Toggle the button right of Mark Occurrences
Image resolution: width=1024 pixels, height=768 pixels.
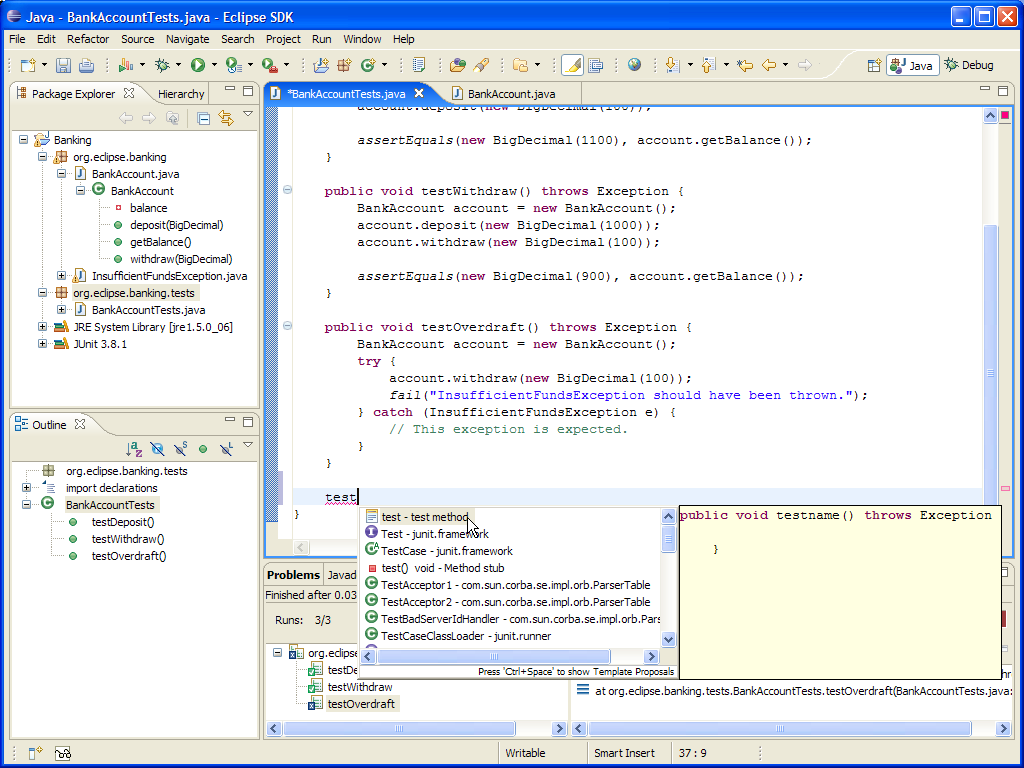pos(596,65)
